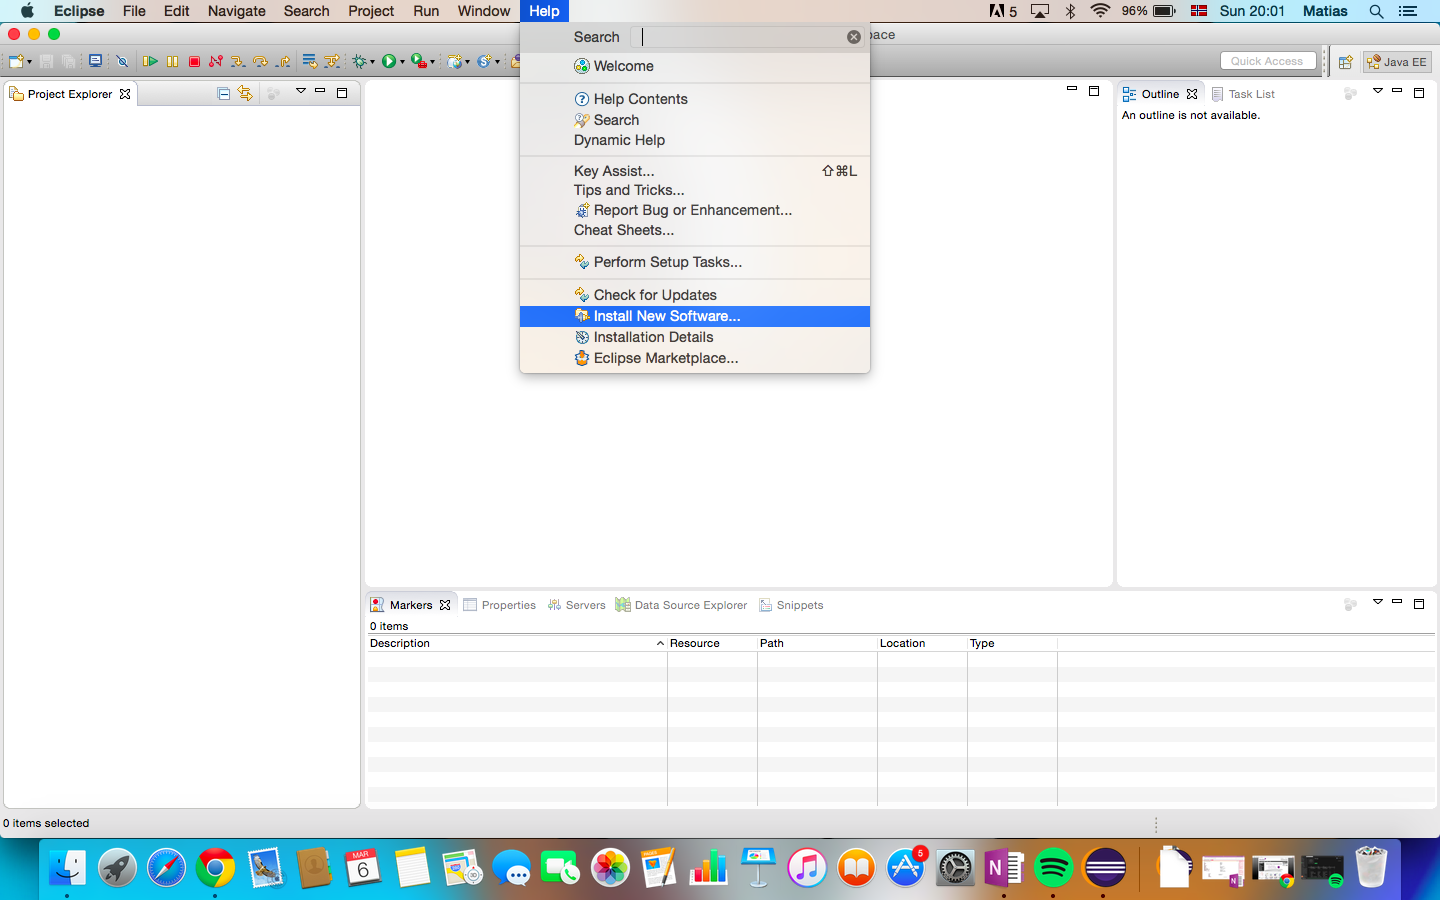Open the Data Source Explorer tab
Viewport: 1440px width, 900px height.
681,605
